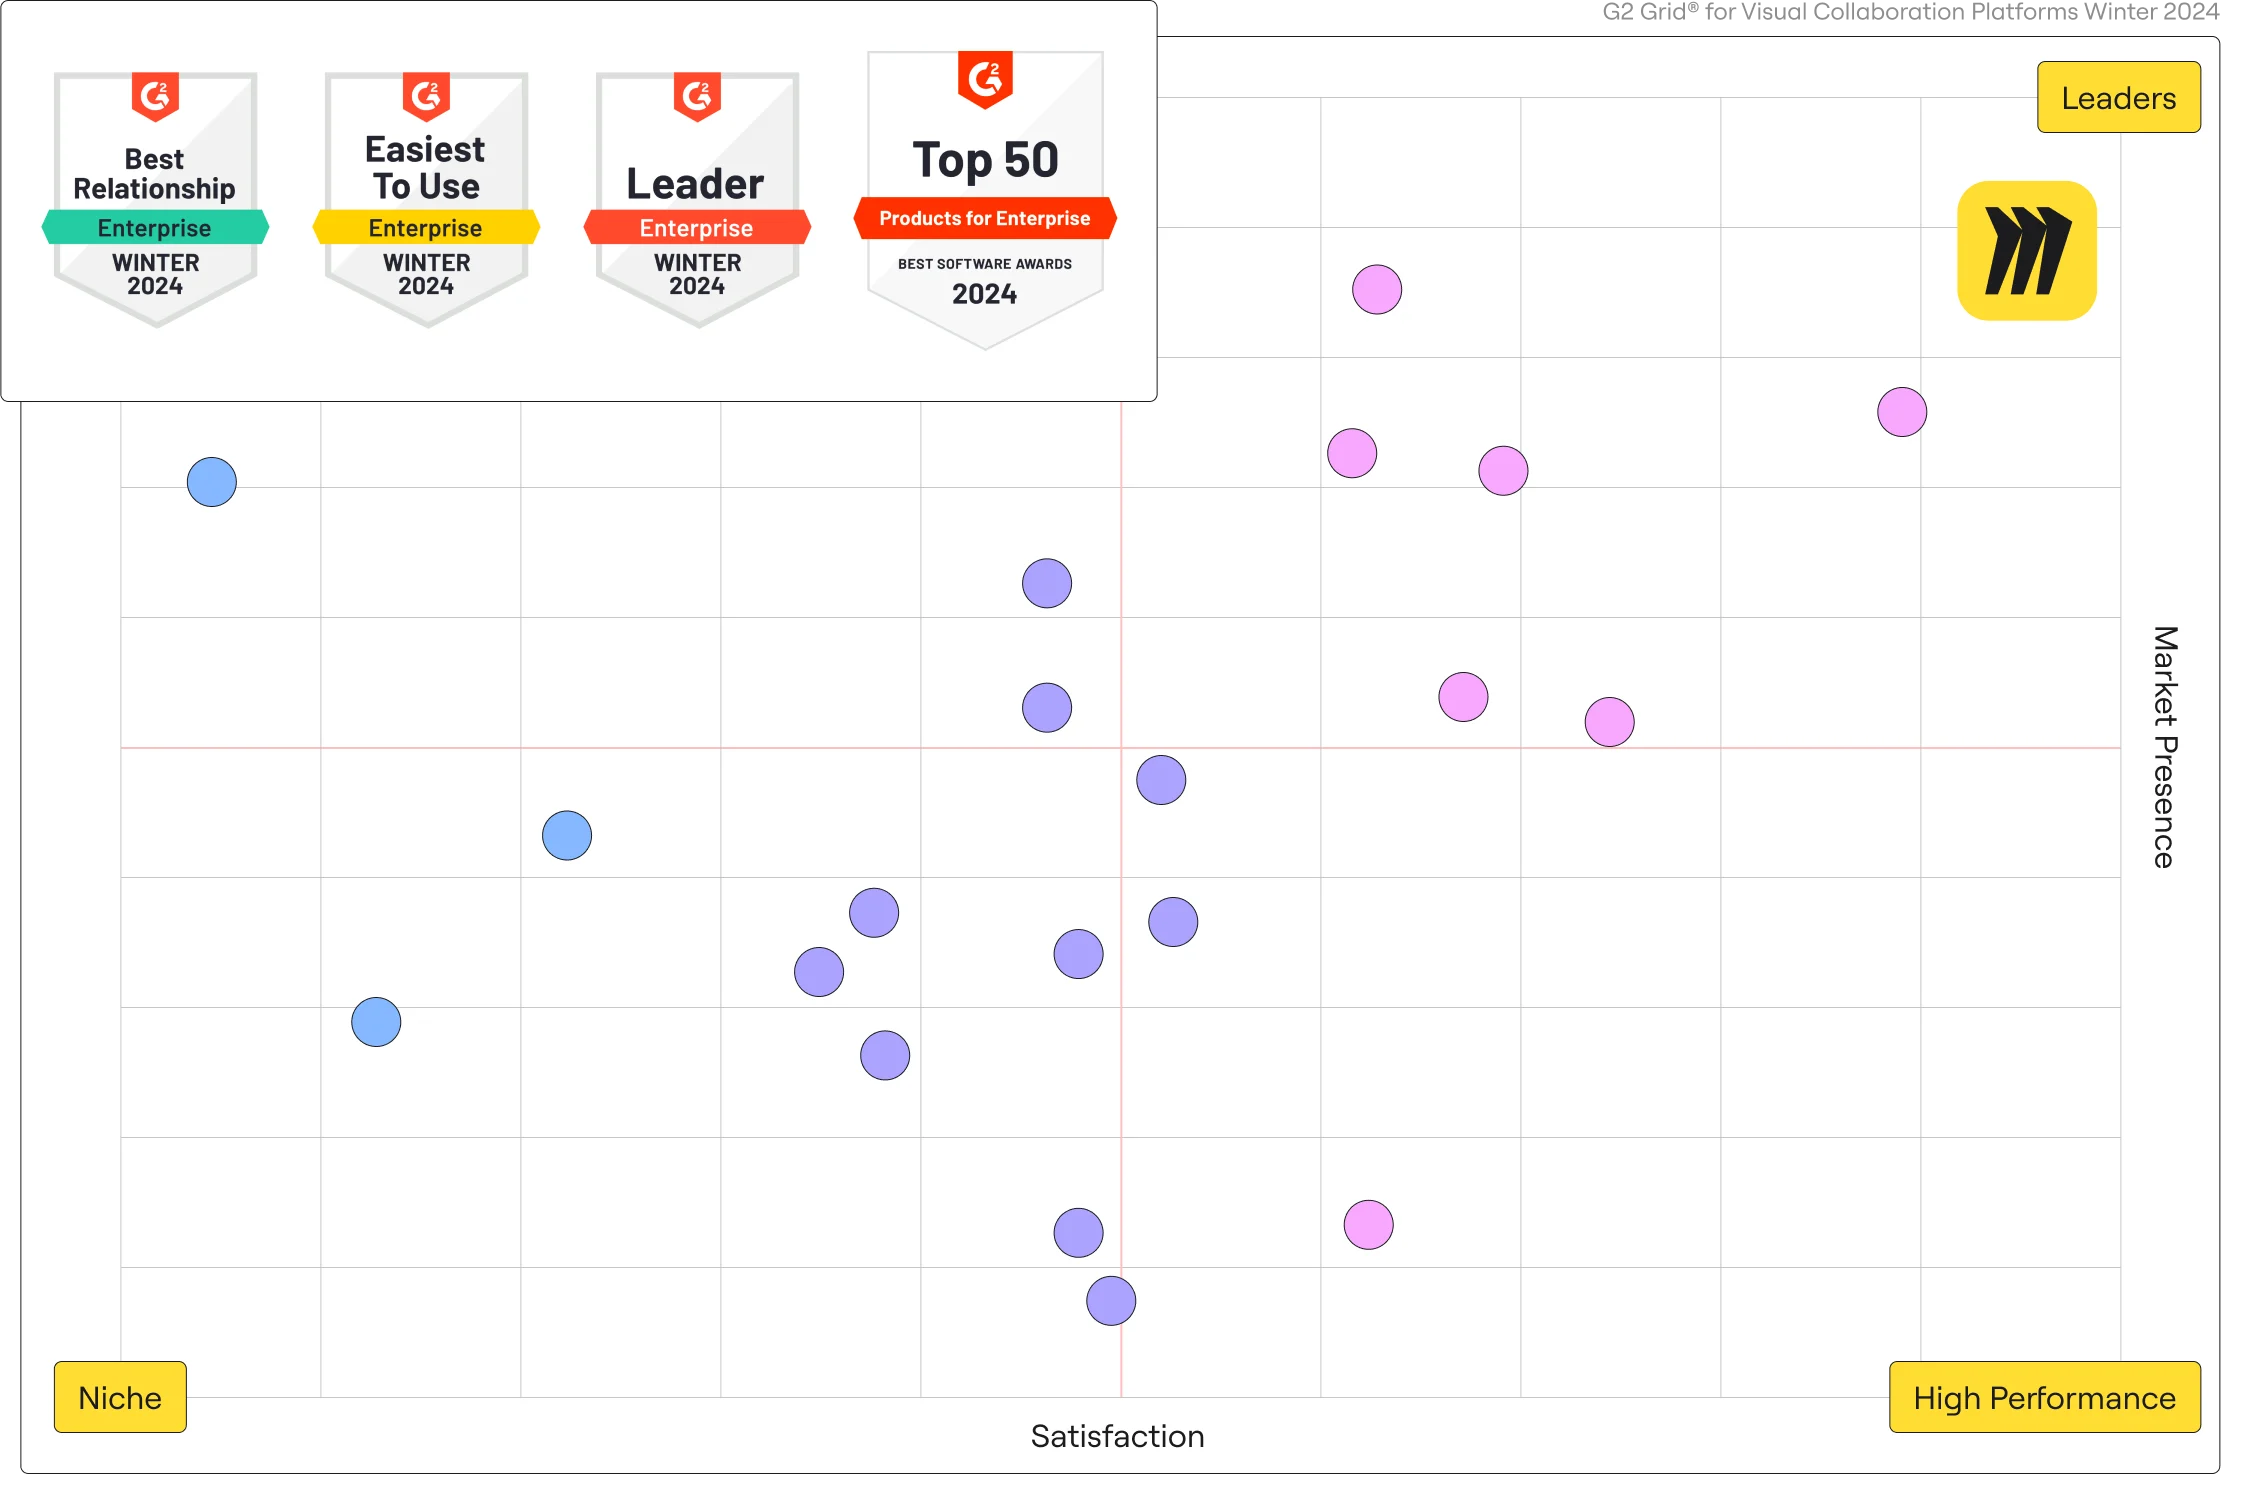Select the Niche quadrant label
Viewport: 2241px width, 1494px height.
coord(120,1397)
